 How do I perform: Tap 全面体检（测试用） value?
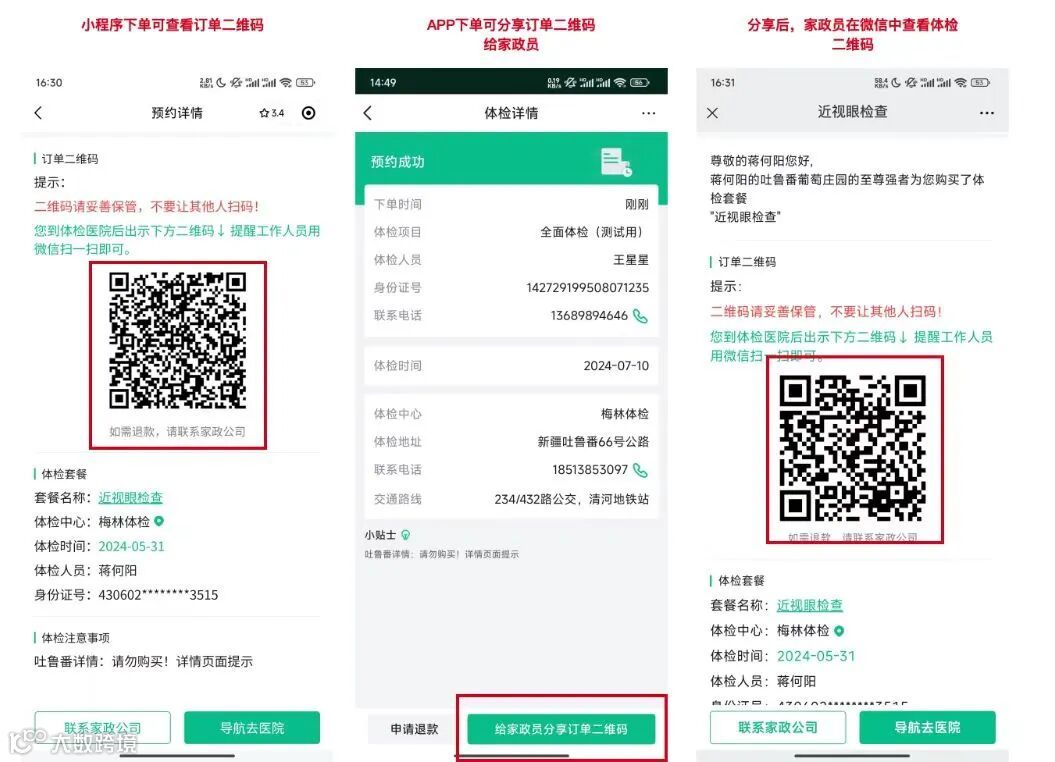pyautogui.click(x=595, y=232)
